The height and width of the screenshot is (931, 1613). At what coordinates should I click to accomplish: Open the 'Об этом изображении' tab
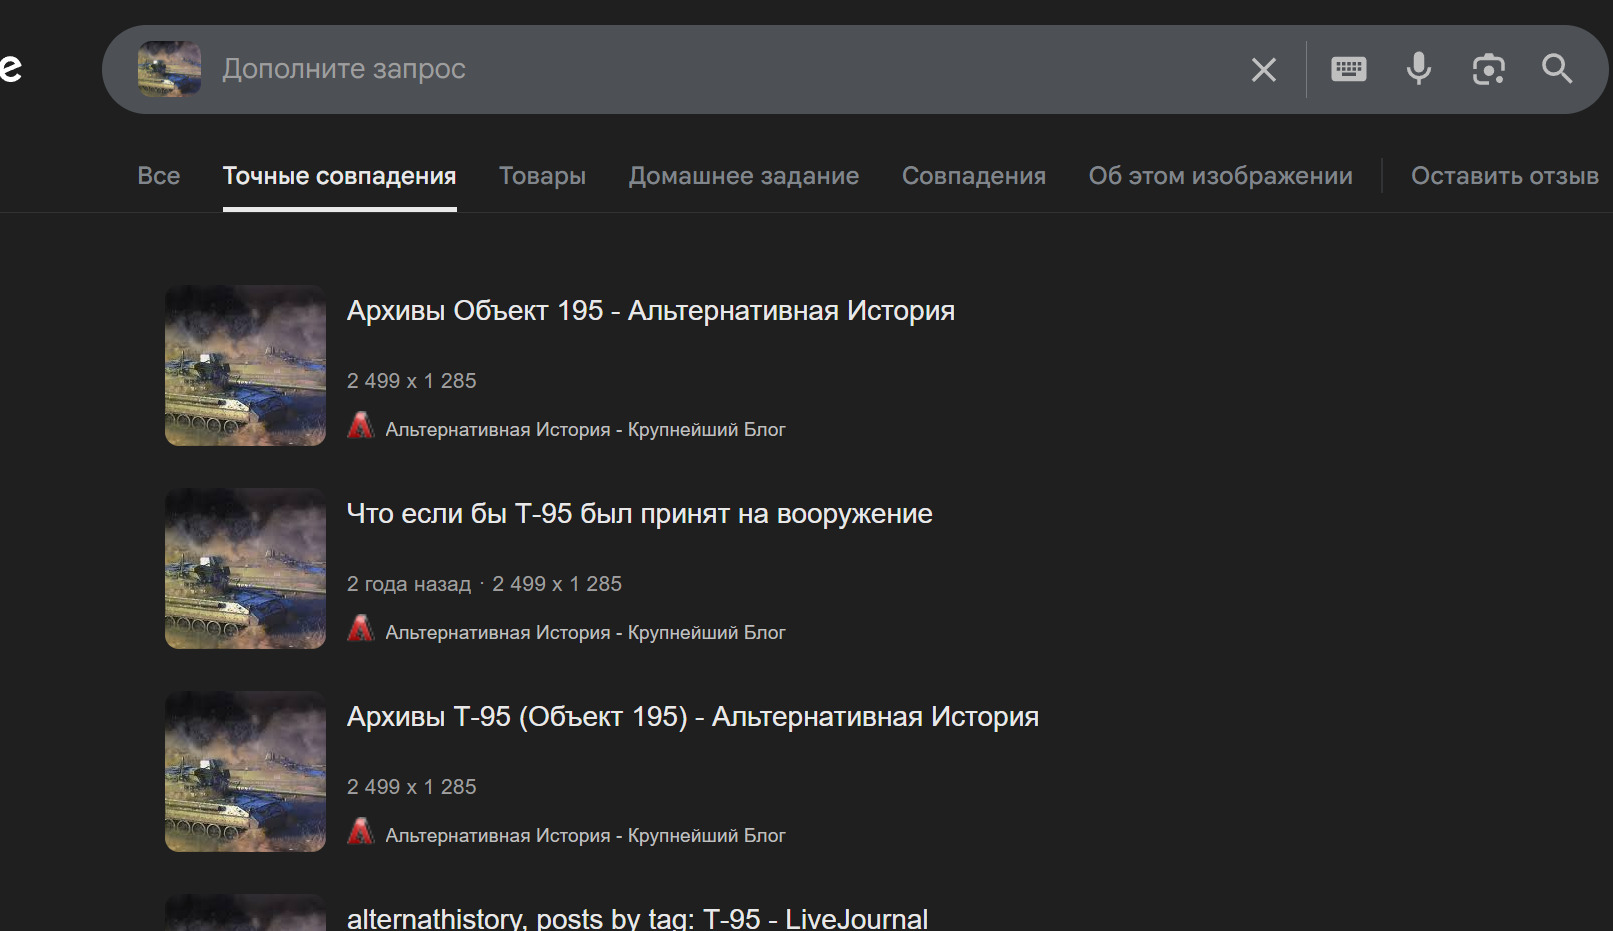[1221, 176]
